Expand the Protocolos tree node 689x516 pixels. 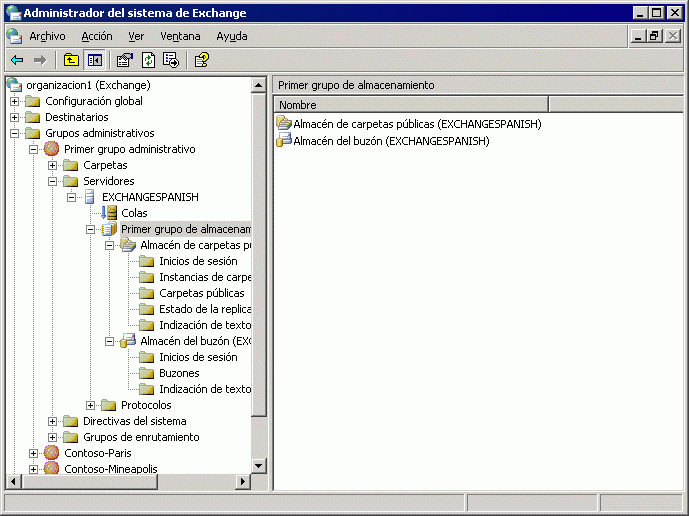click(x=91, y=405)
